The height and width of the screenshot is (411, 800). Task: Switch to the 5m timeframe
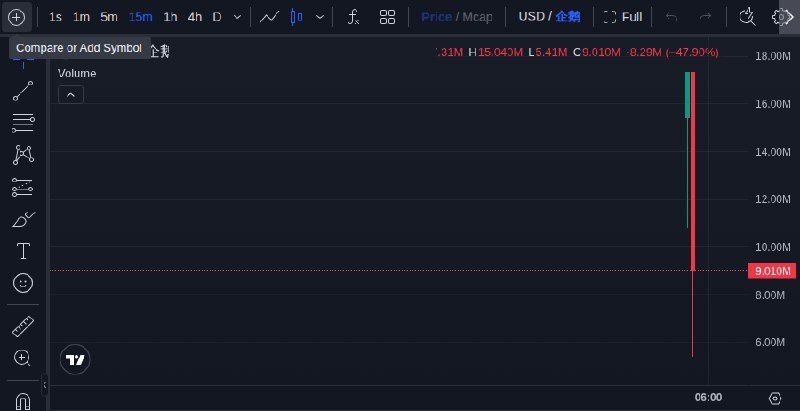(109, 17)
